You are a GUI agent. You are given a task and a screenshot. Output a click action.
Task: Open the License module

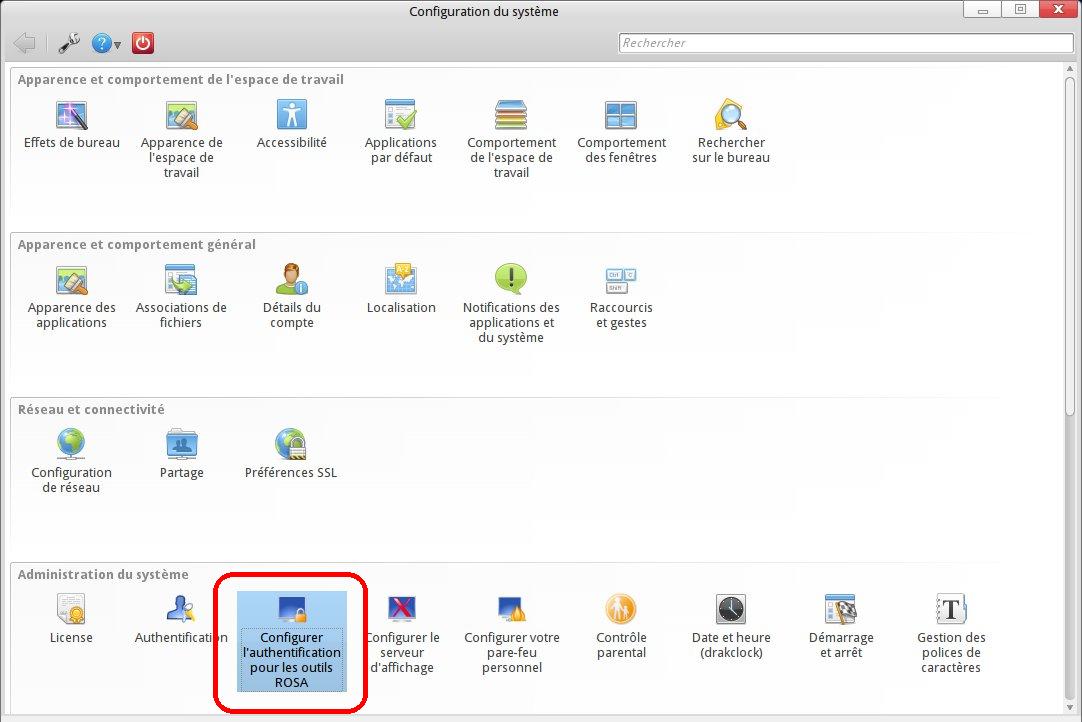[71, 620]
